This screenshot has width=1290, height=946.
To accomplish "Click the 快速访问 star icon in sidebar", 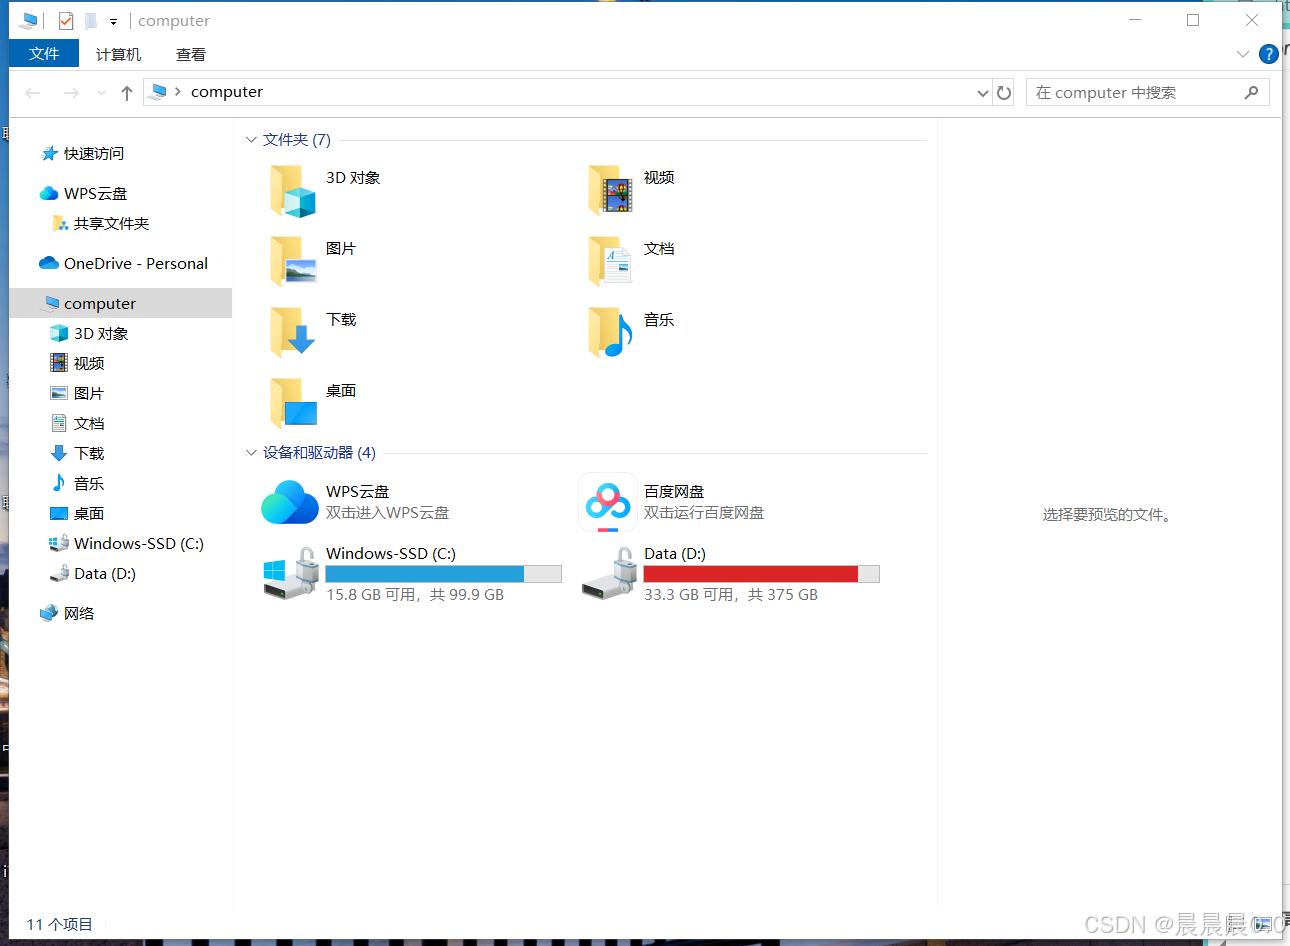I will [x=49, y=153].
